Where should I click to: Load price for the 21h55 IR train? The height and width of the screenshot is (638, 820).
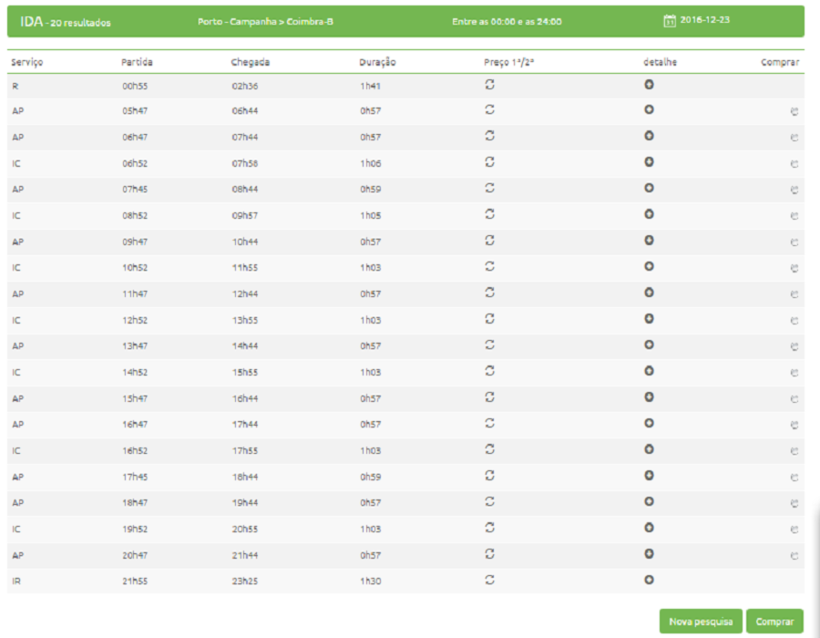pos(490,579)
